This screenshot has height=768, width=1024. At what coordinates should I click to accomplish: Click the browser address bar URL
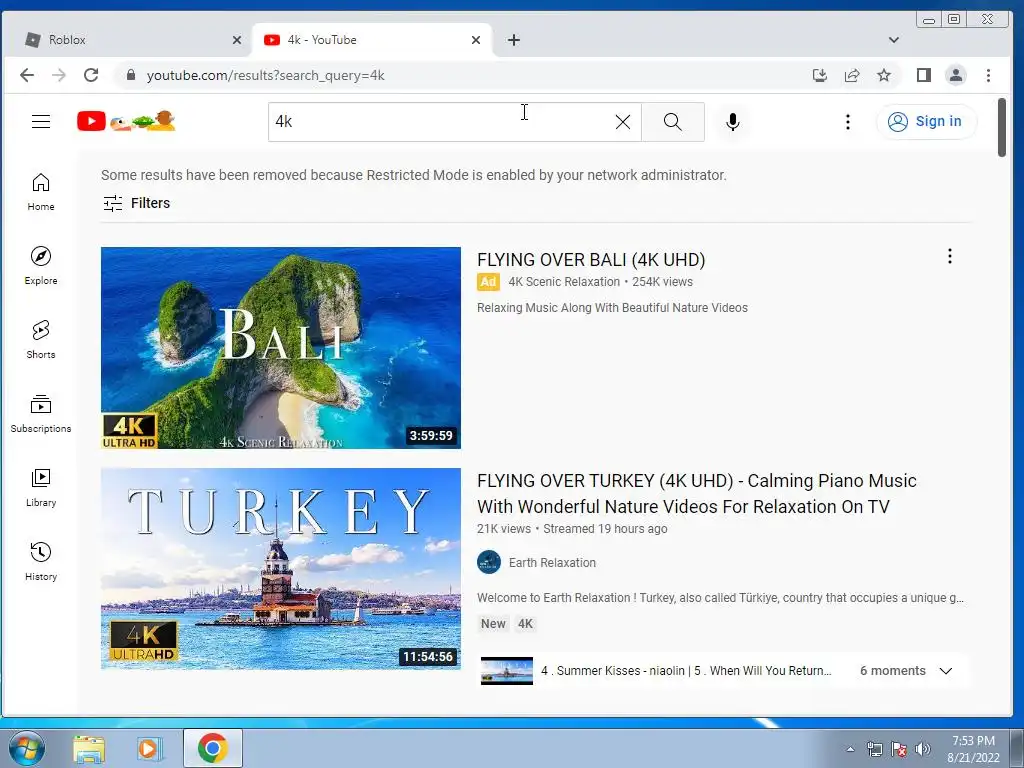265,75
